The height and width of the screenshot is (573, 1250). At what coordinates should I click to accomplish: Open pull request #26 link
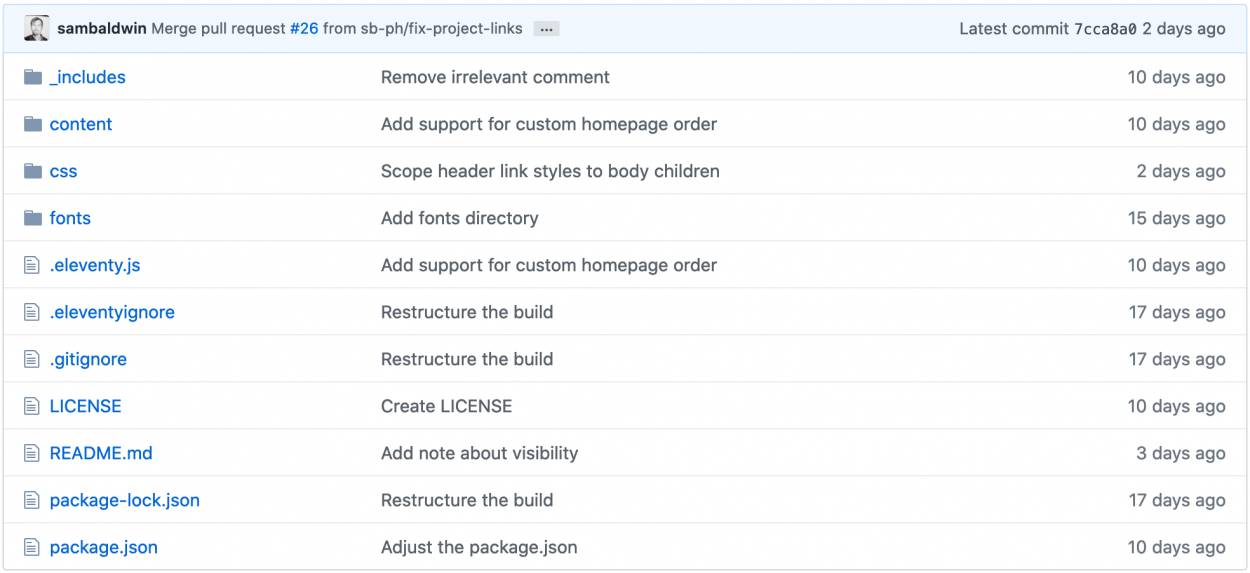coord(304,29)
